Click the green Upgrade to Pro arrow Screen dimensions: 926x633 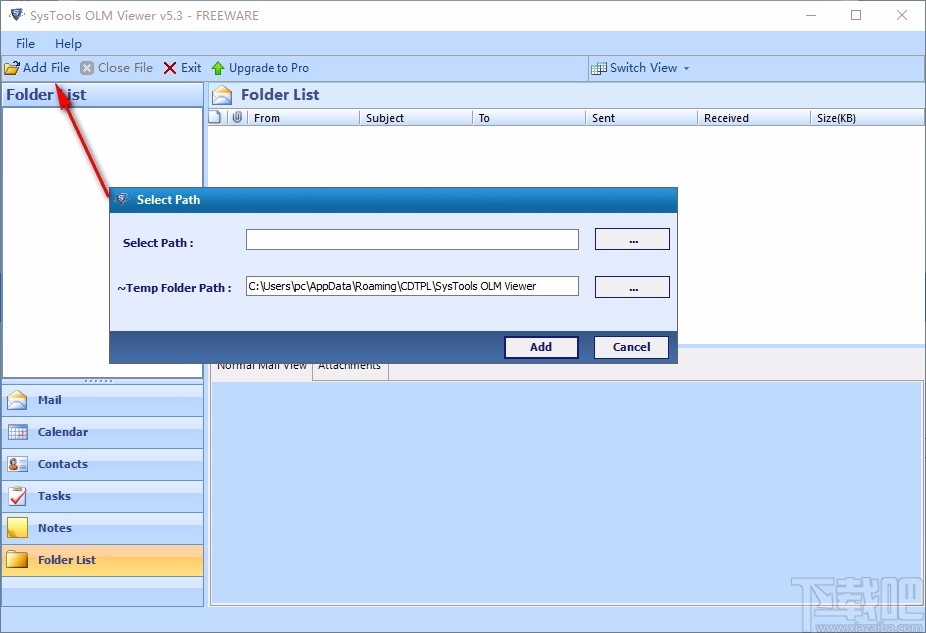[218, 68]
